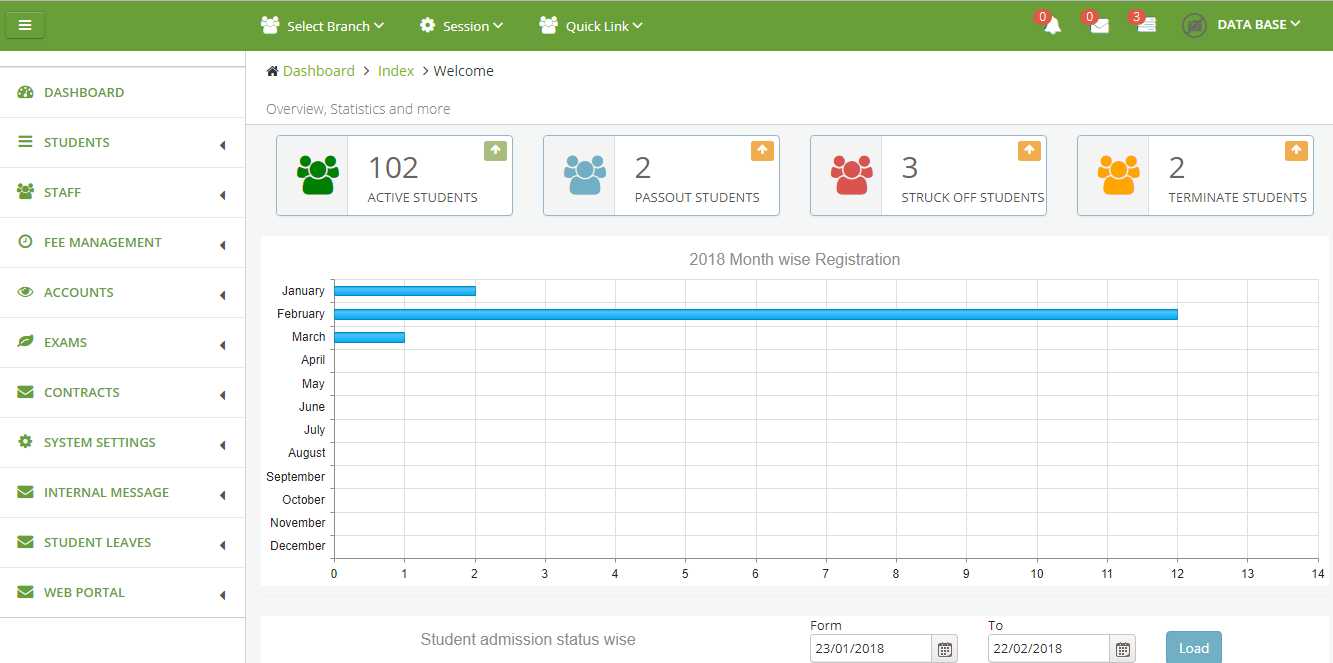Toggle the upward arrow on Terminate Students card
Screen dimensions: 1333x663
1296,150
